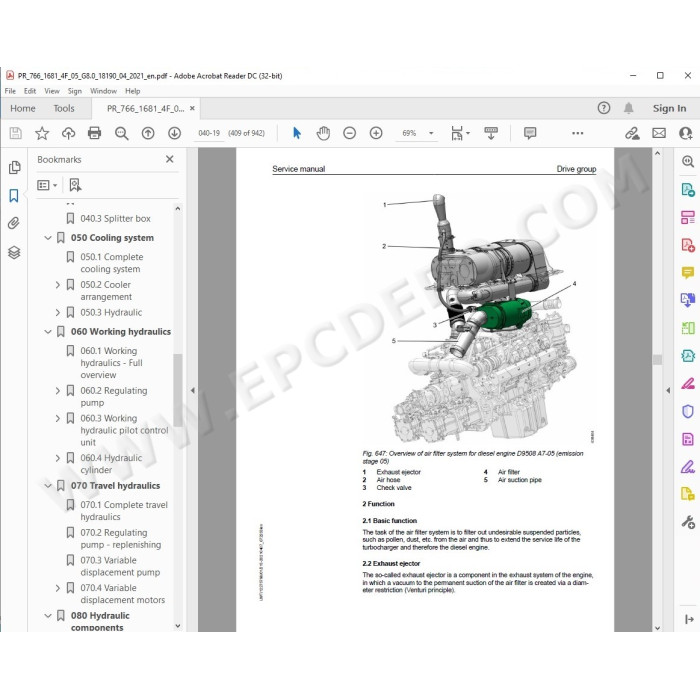Viewport: 700px width, 700px height.
Task: Open the Edit menu
Action: click(x=30, y=91)
